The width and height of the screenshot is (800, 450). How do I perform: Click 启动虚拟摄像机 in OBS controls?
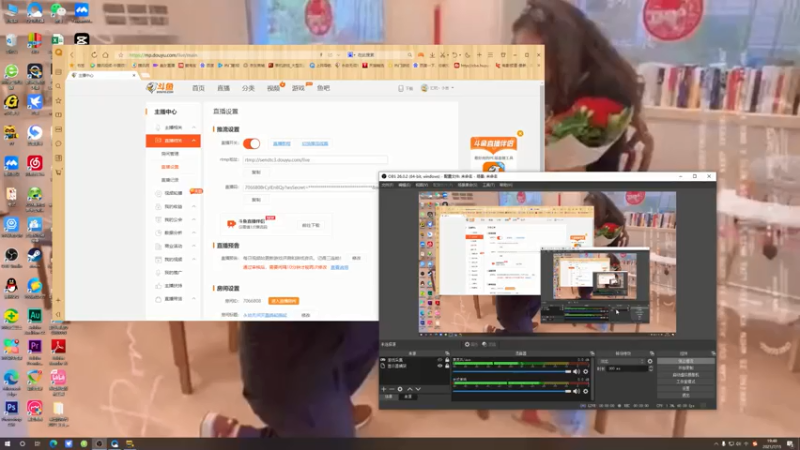click(686, 374)
